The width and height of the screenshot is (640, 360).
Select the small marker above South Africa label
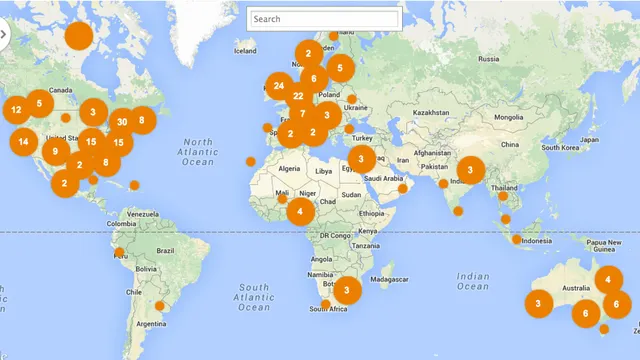325,304
